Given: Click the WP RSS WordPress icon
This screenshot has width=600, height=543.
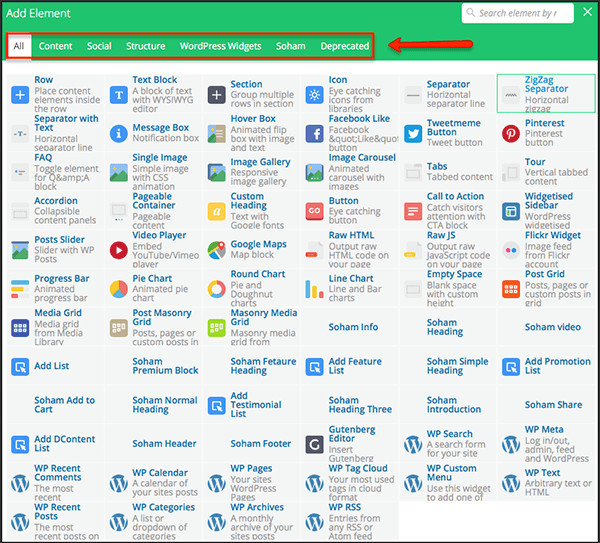Looking at the screenshot, I should click(315, 522).
